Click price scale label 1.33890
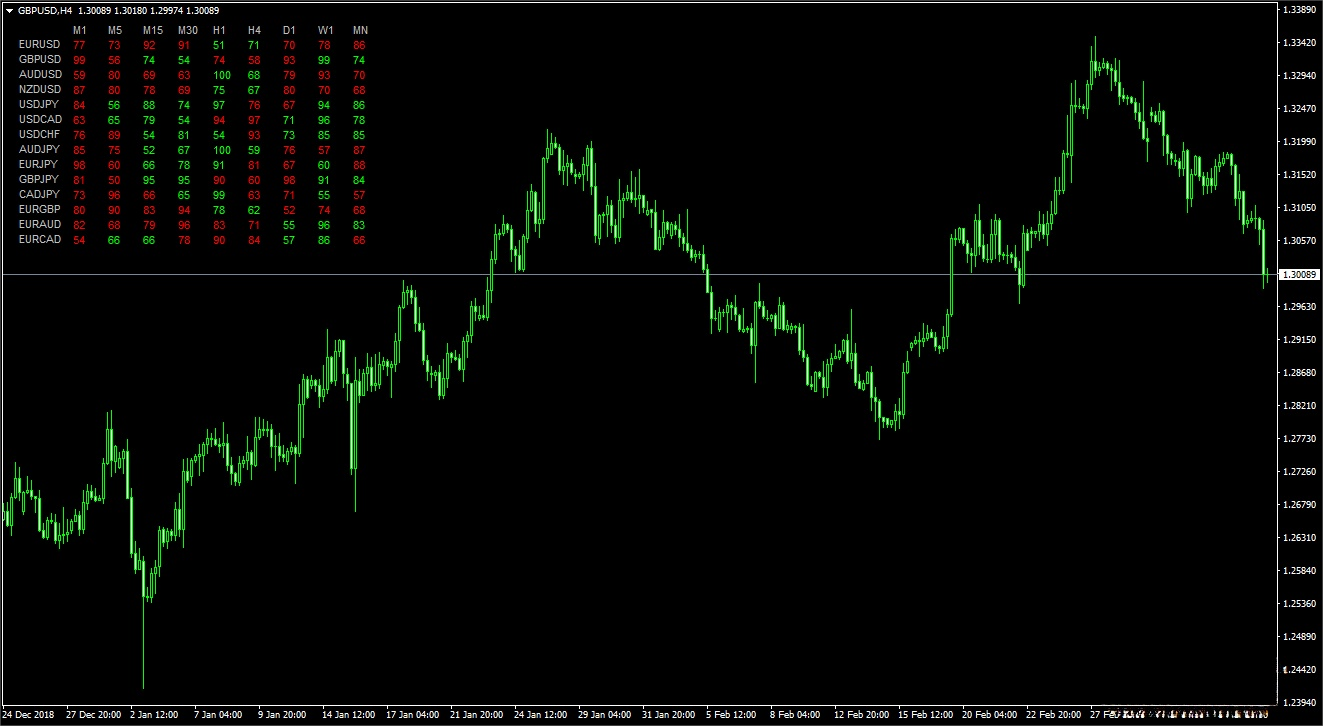Image resolution: width=1323 pixels, height=726 pixels. tap(1300, 10)
